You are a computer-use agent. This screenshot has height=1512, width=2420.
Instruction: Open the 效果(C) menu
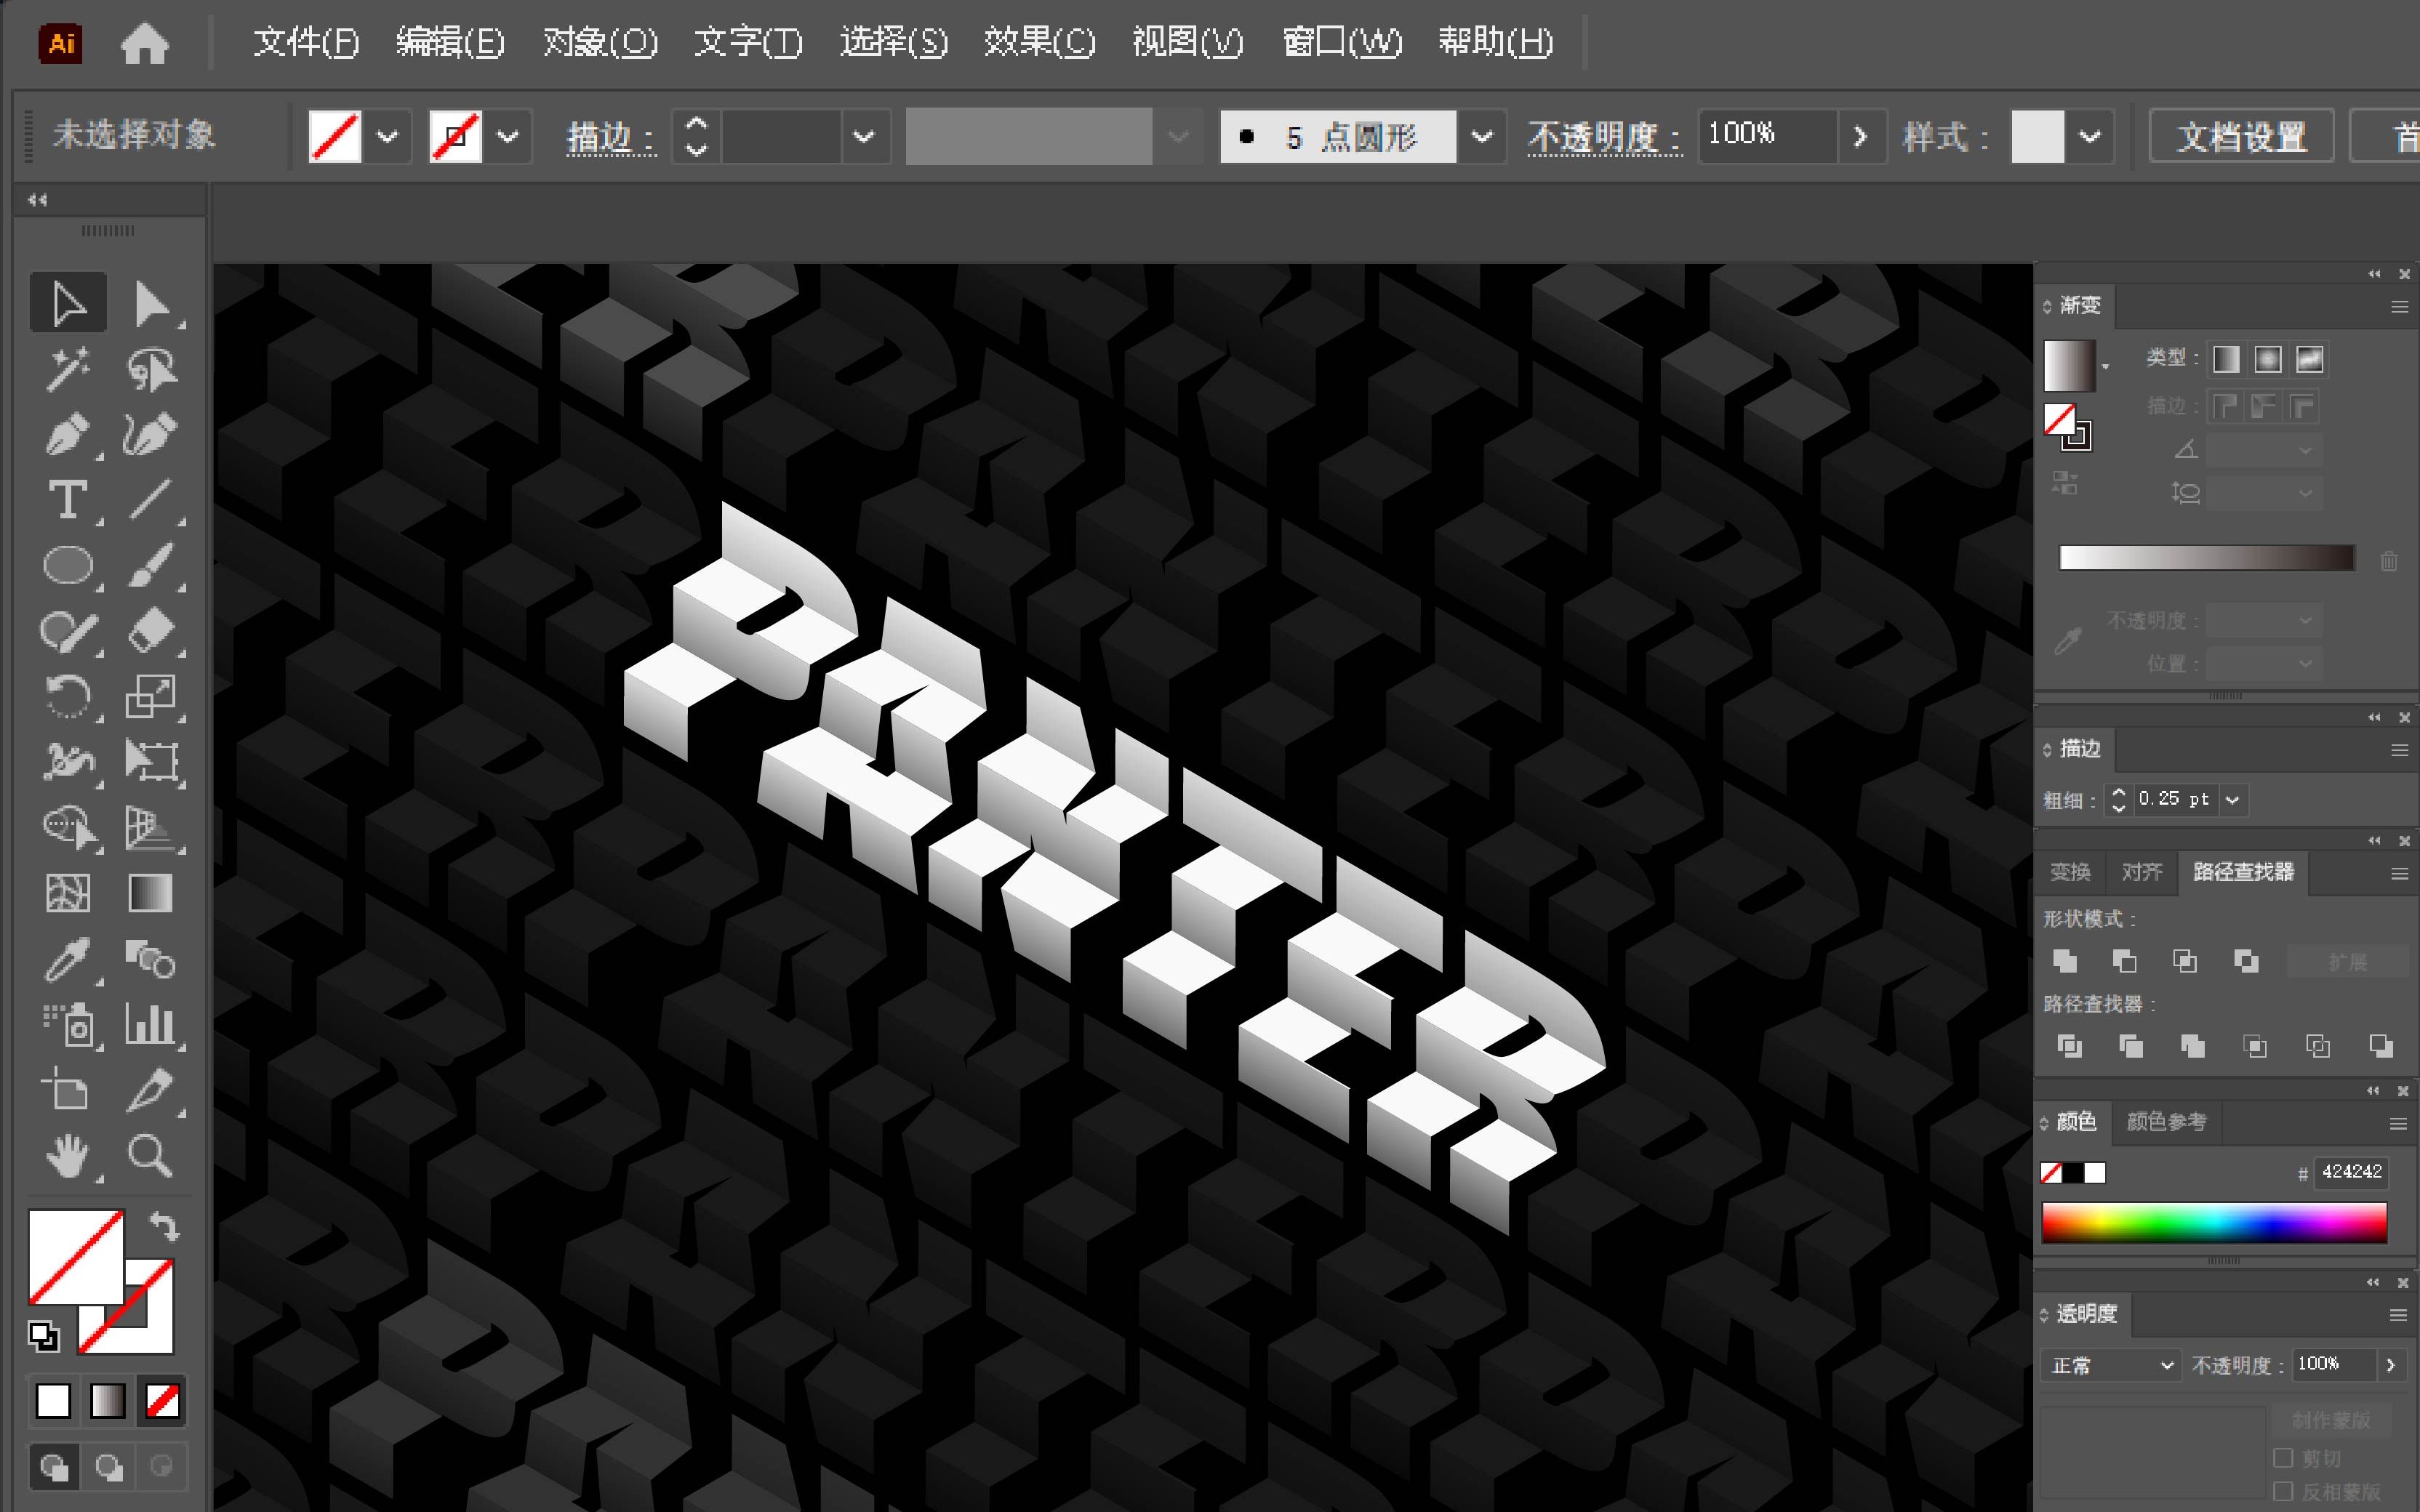point(1039,43)
